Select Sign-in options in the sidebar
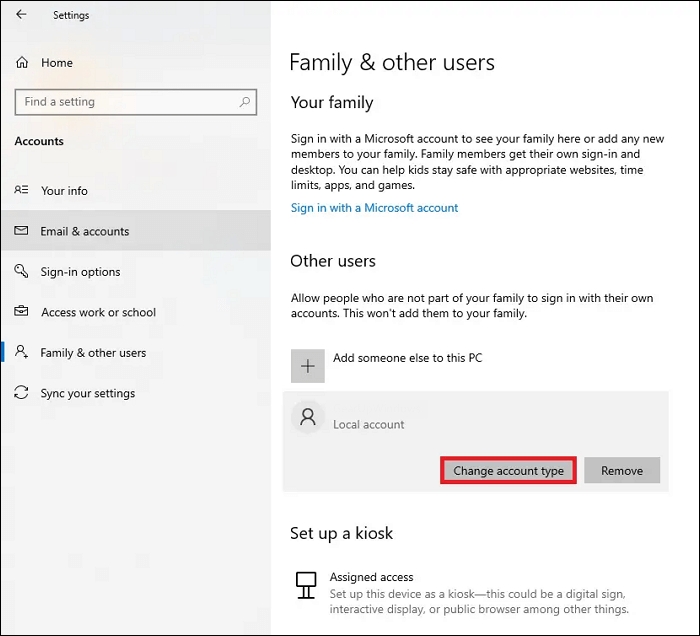This screenshot has width=700, height=636. pyautogui.click(x=80, y=272)
